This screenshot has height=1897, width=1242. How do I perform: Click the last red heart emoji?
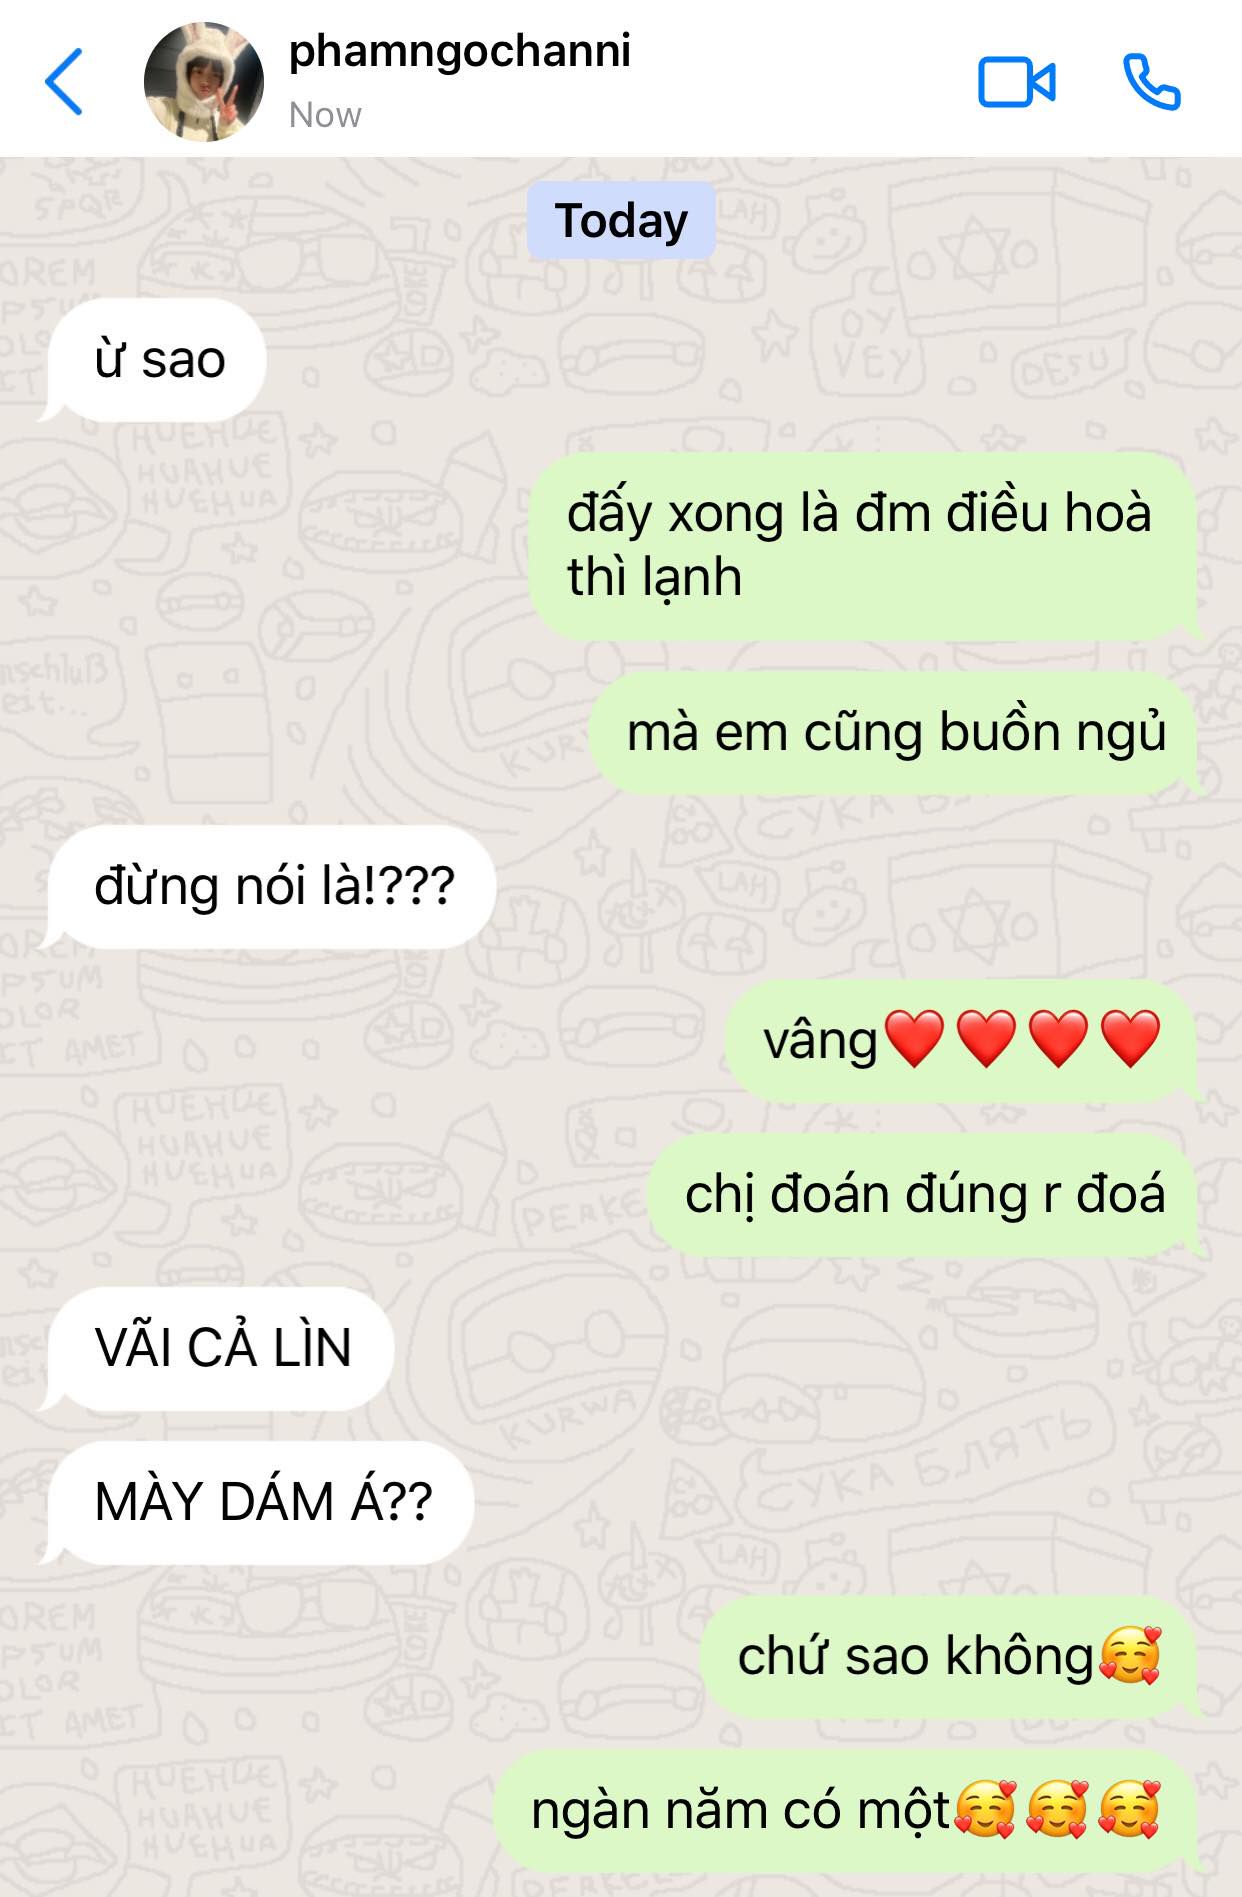[1130, 1039]
